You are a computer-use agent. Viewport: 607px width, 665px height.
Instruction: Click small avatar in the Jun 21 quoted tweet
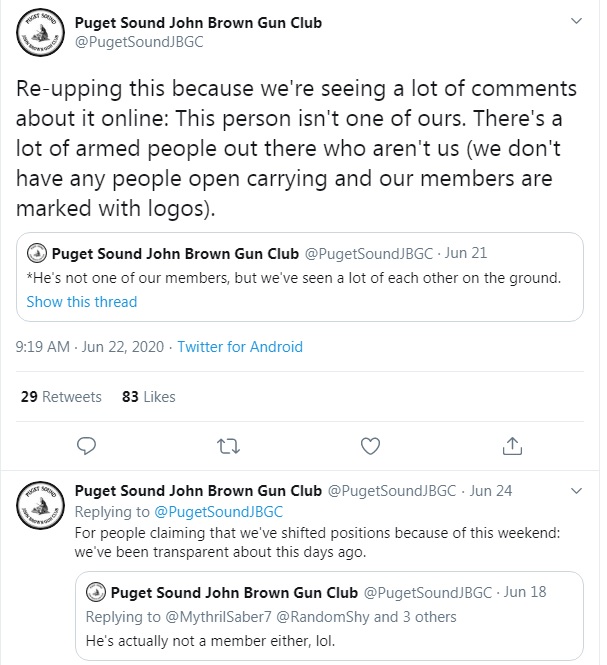tap(36, 253)
